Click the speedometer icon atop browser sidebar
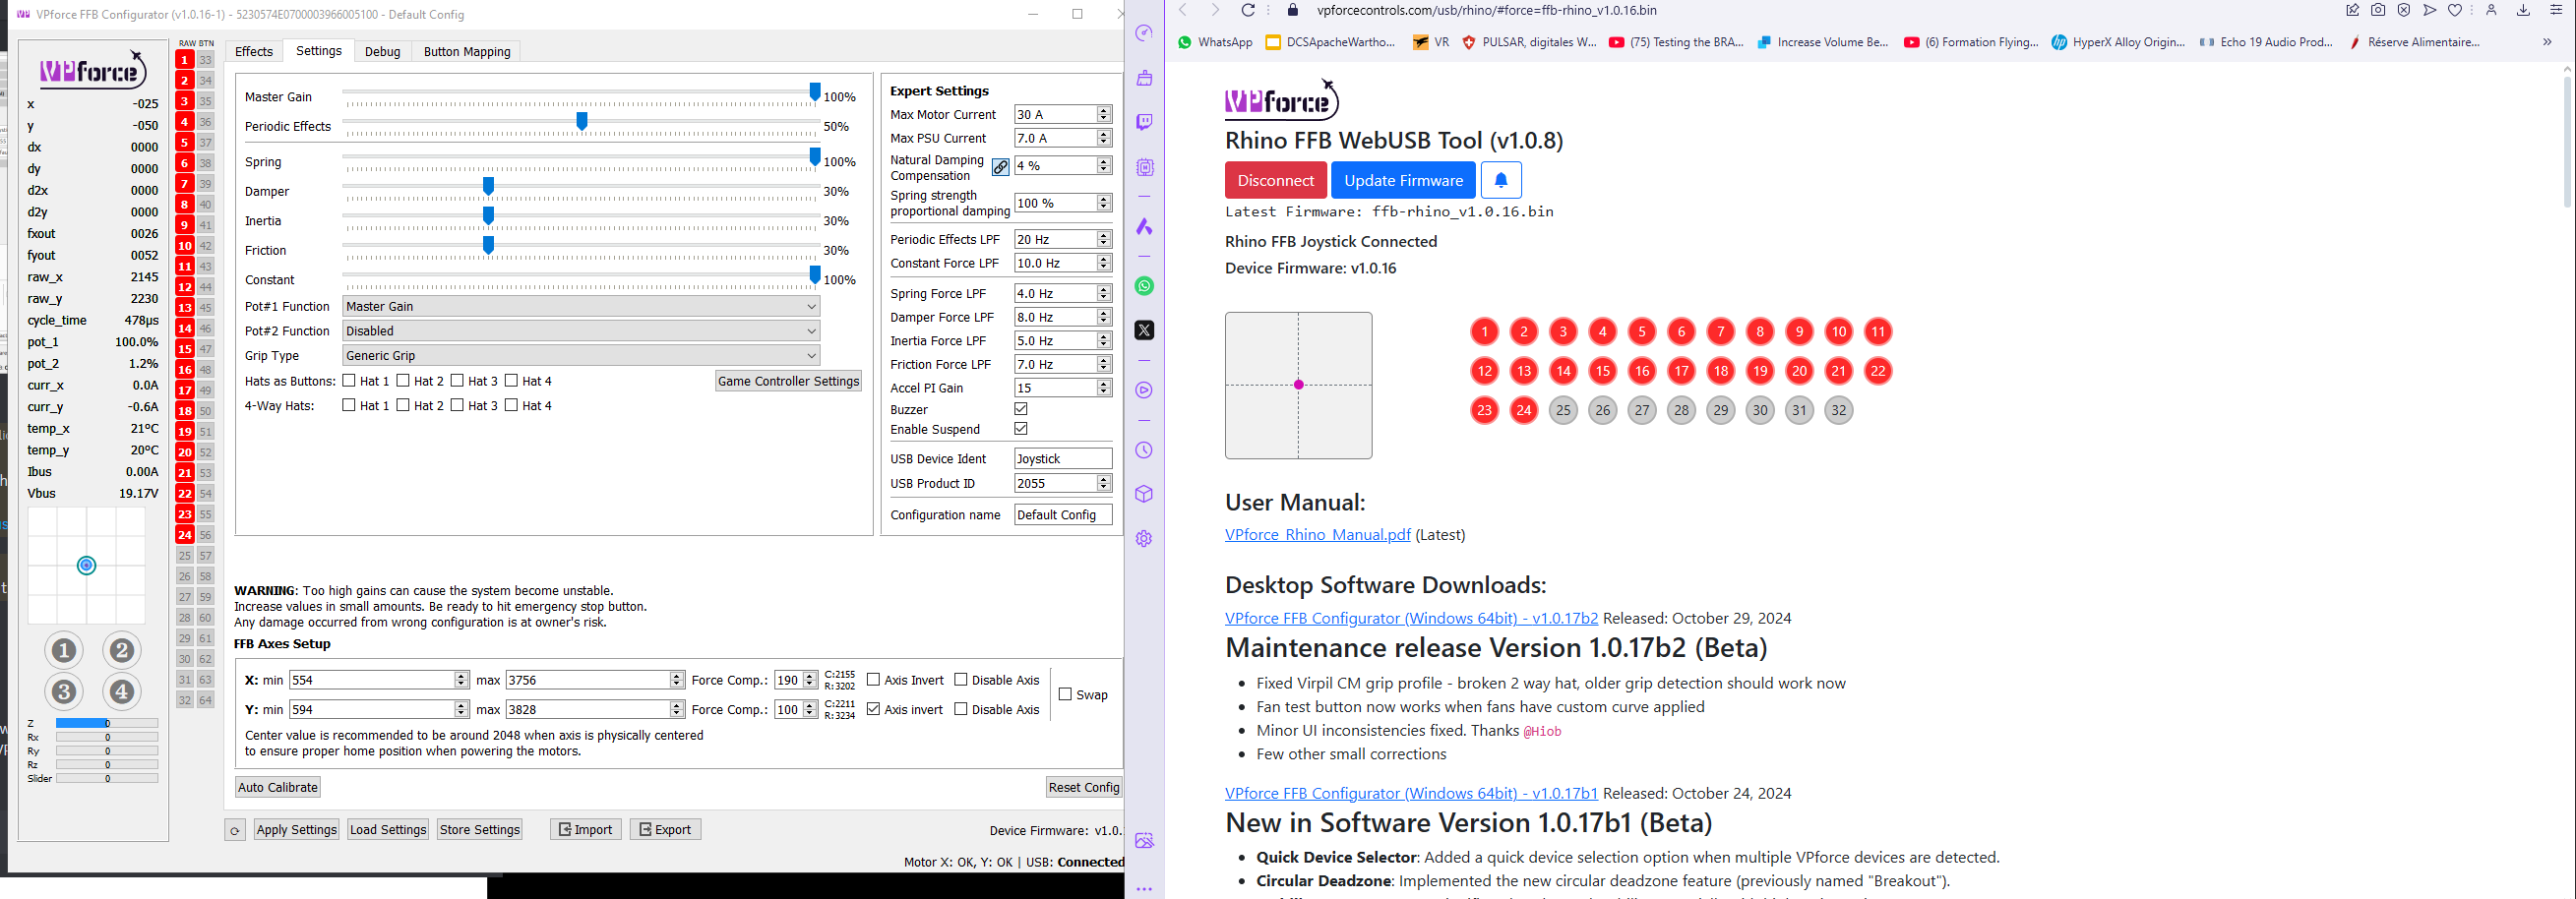This screenshot has height=899, width=2576. (x=1144, y=33)
